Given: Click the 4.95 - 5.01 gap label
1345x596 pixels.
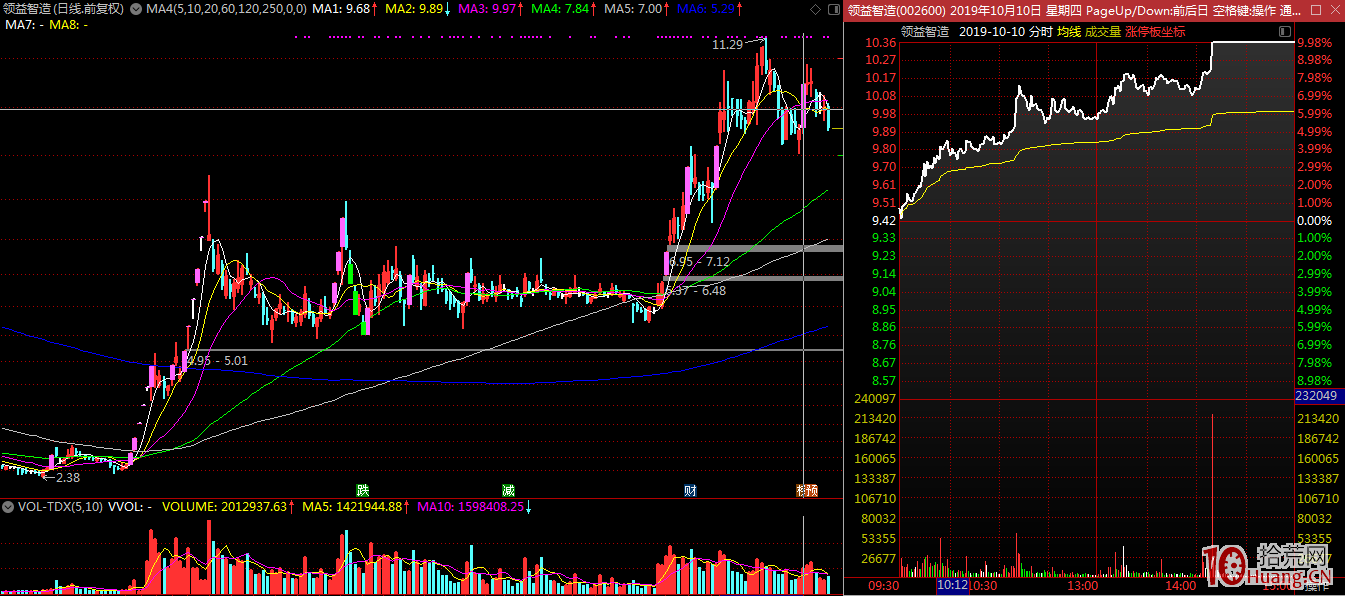Looking at the screenshot, I should pyautogui.click(x=217, y=360).
